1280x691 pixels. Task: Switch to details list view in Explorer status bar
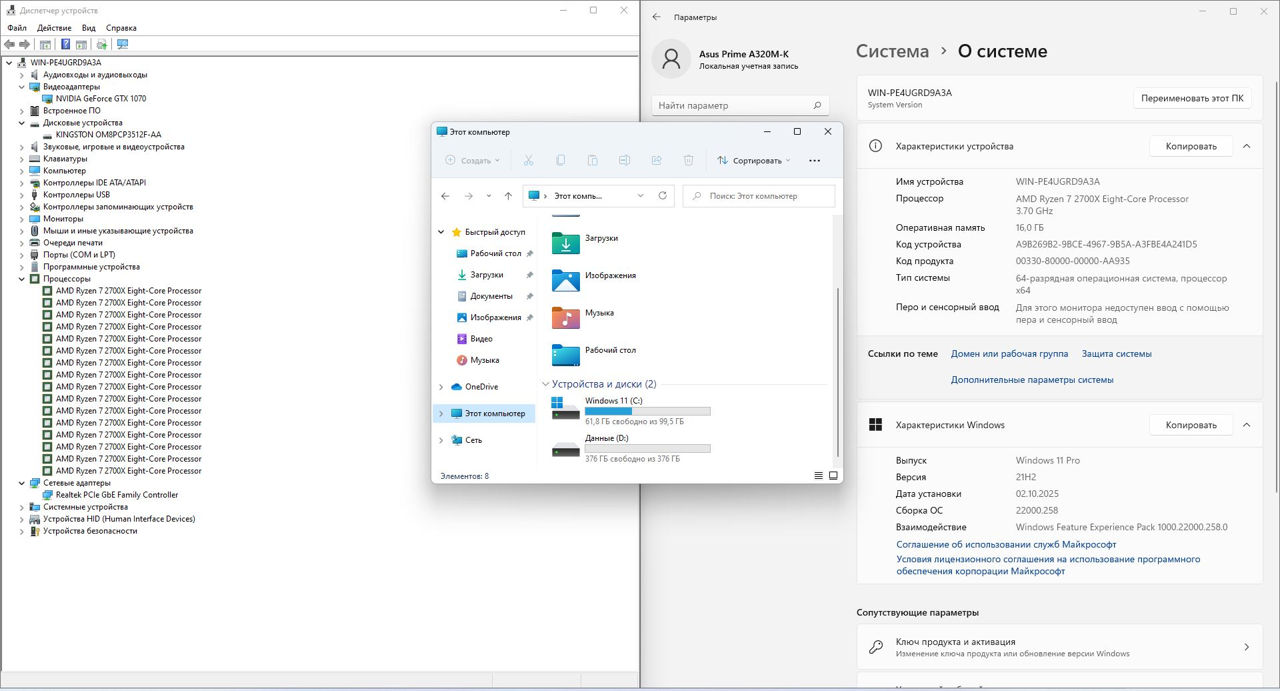(819, 476)
